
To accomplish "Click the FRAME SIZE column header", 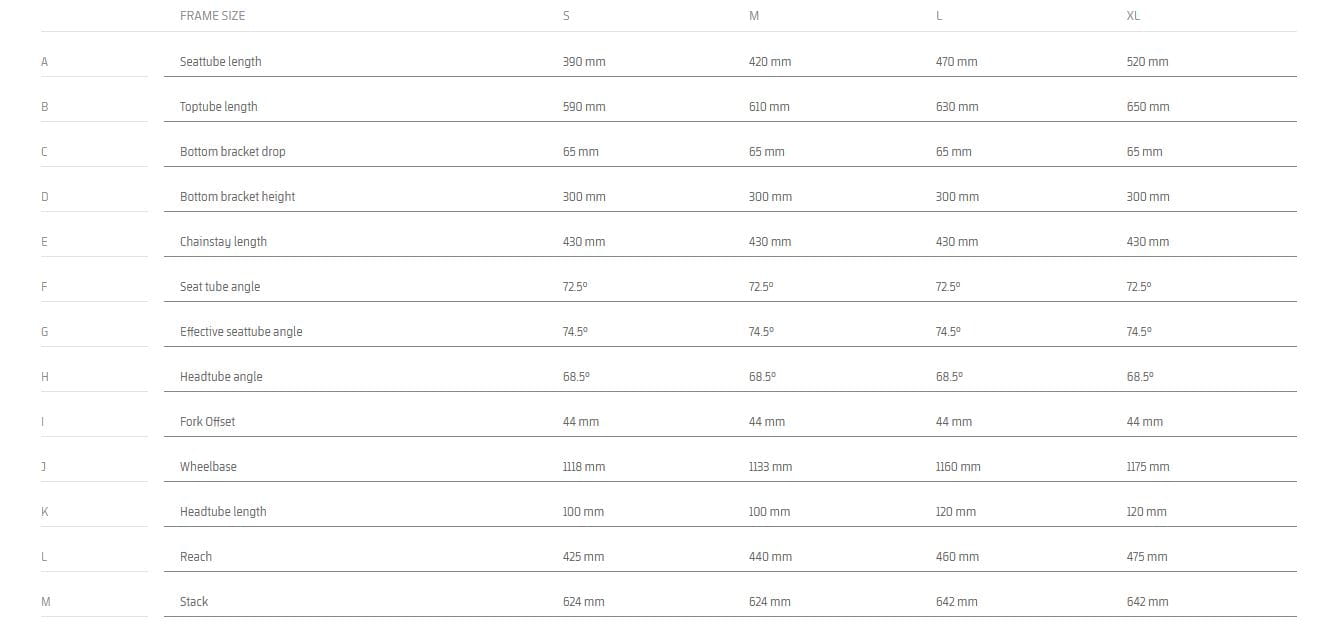I will pyautogui.click(x=212, y=16).
